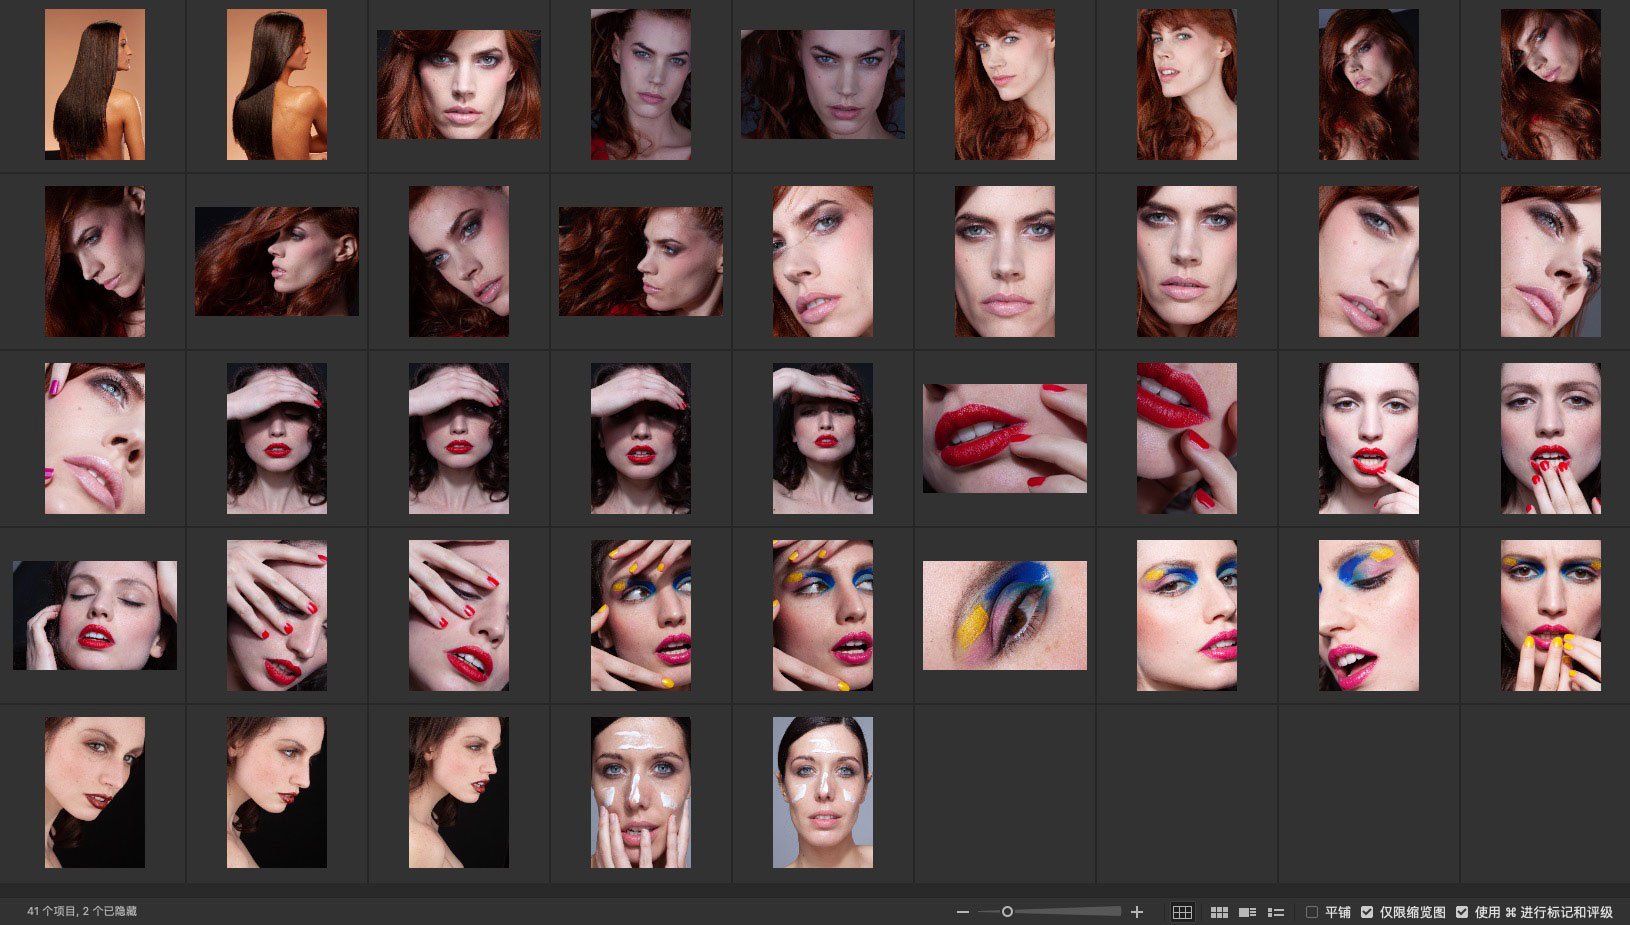
Task: Open the colorful eye makeup closeup thumbnail
Action: [x=1004, y=615]
